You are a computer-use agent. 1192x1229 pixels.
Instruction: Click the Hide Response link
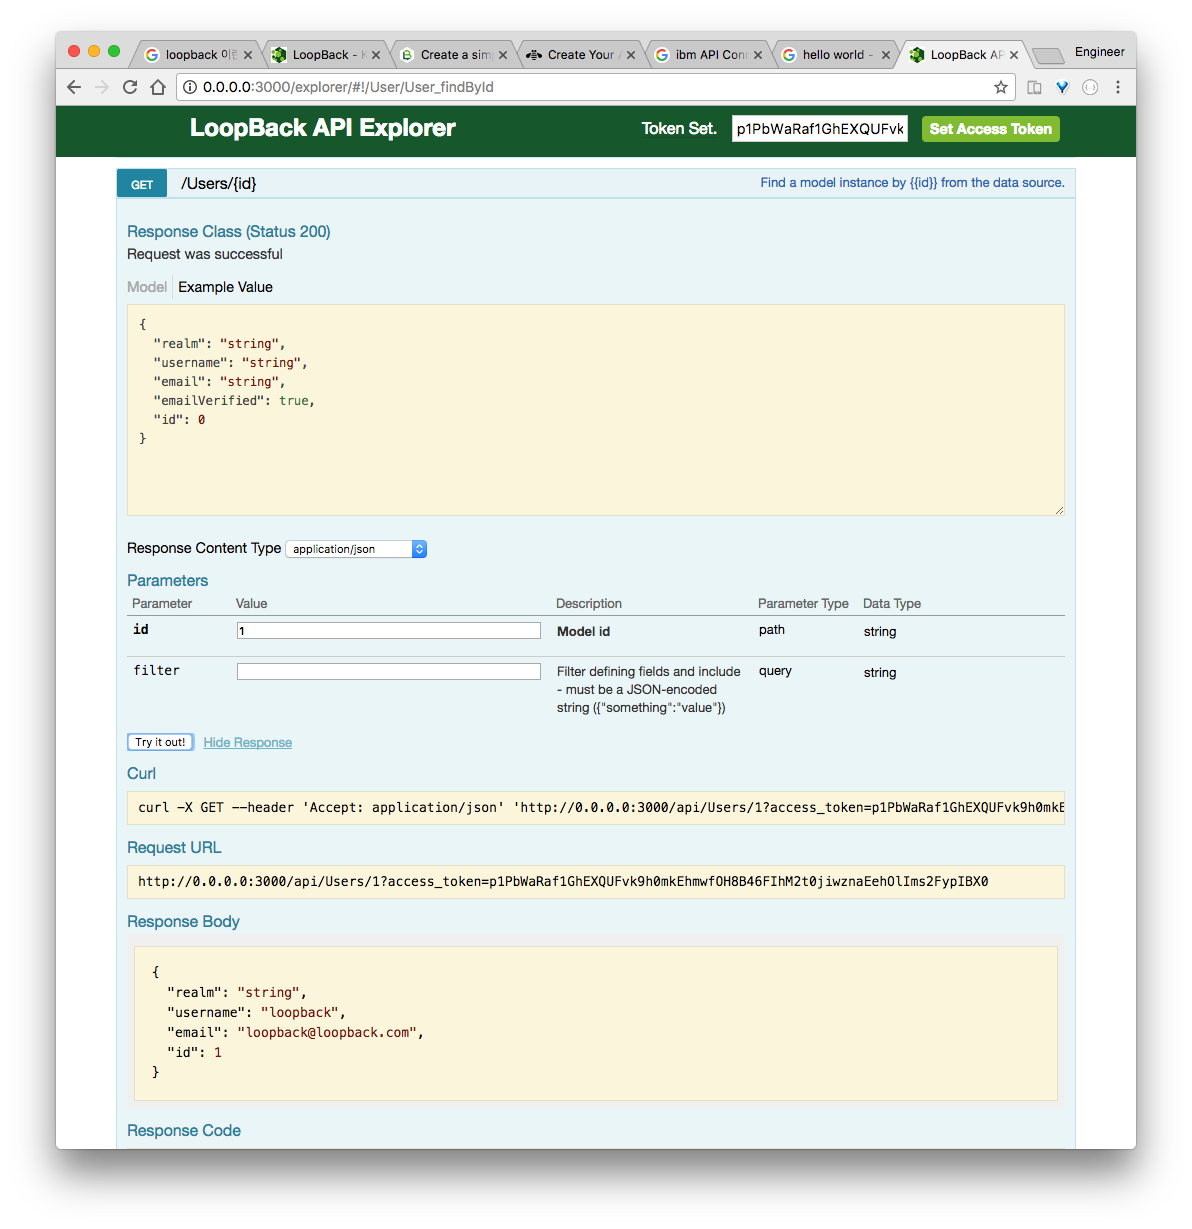coord(248,743)
